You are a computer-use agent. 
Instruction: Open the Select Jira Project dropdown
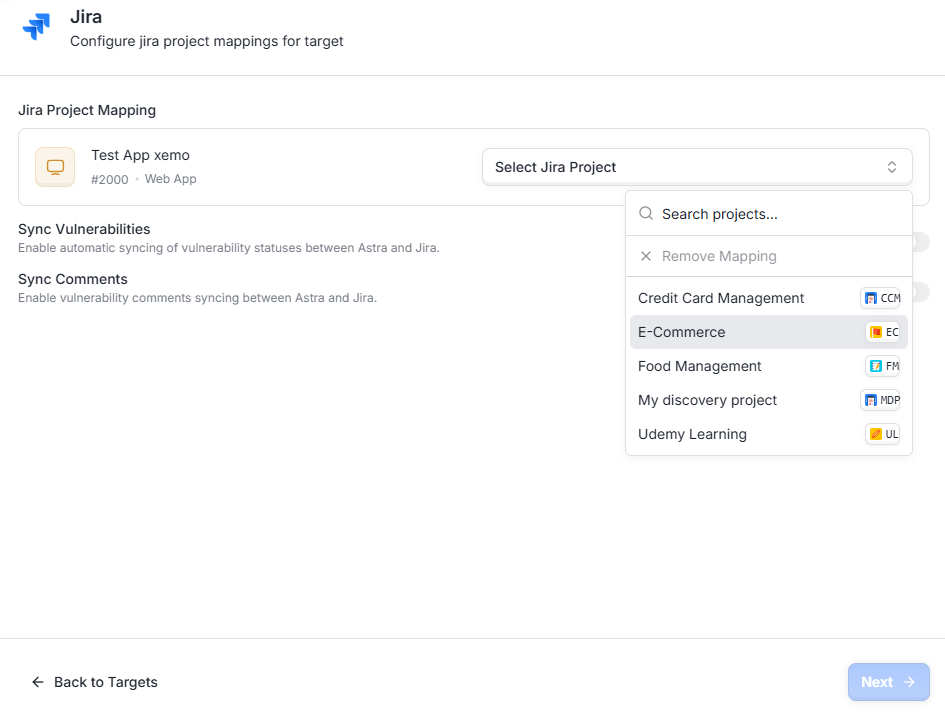tap(697, 167)
